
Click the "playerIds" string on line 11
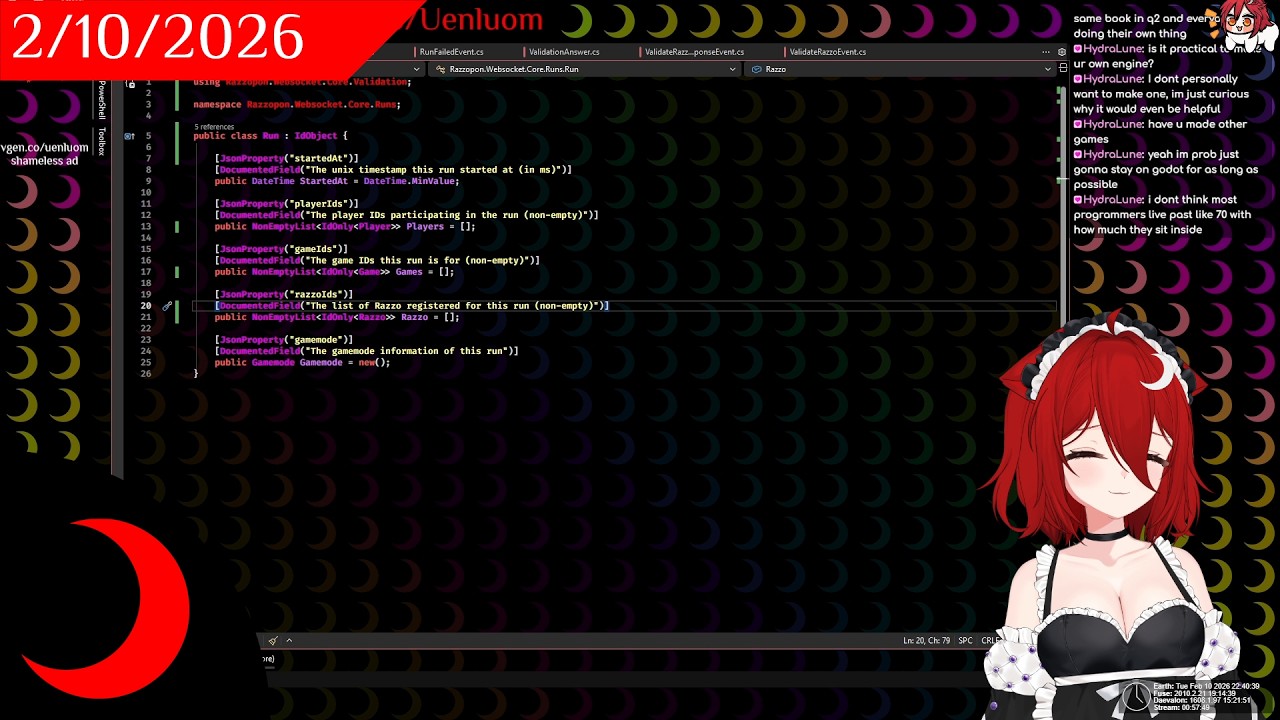pos(319,204)
